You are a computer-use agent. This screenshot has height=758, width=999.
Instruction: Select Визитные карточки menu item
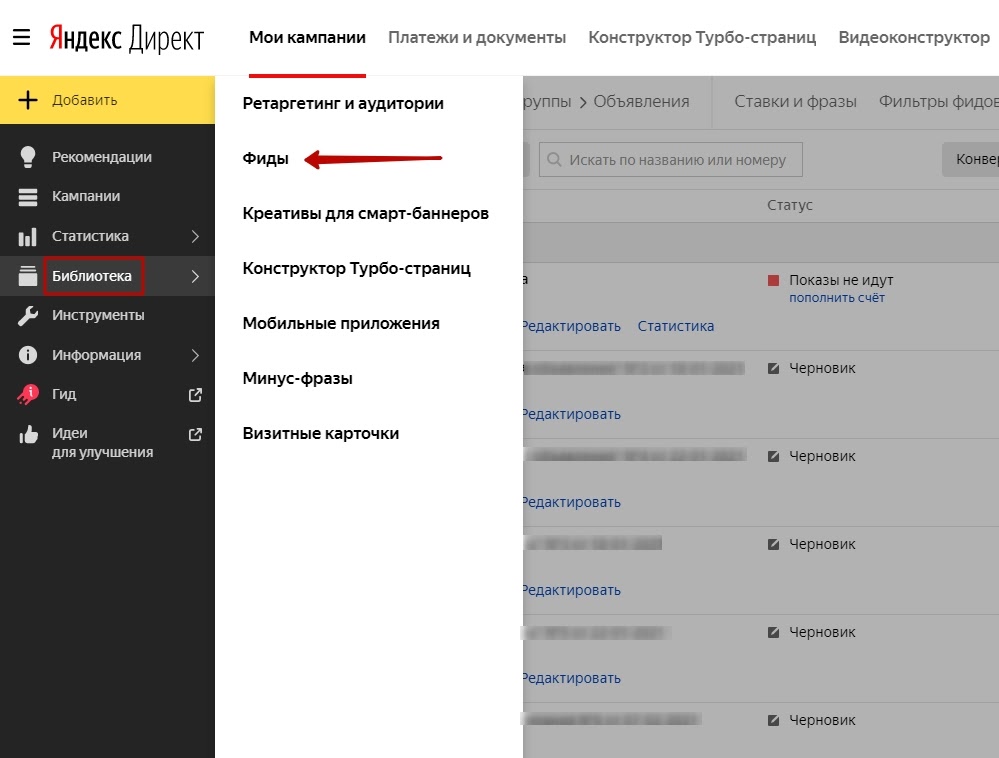[320, 434]
